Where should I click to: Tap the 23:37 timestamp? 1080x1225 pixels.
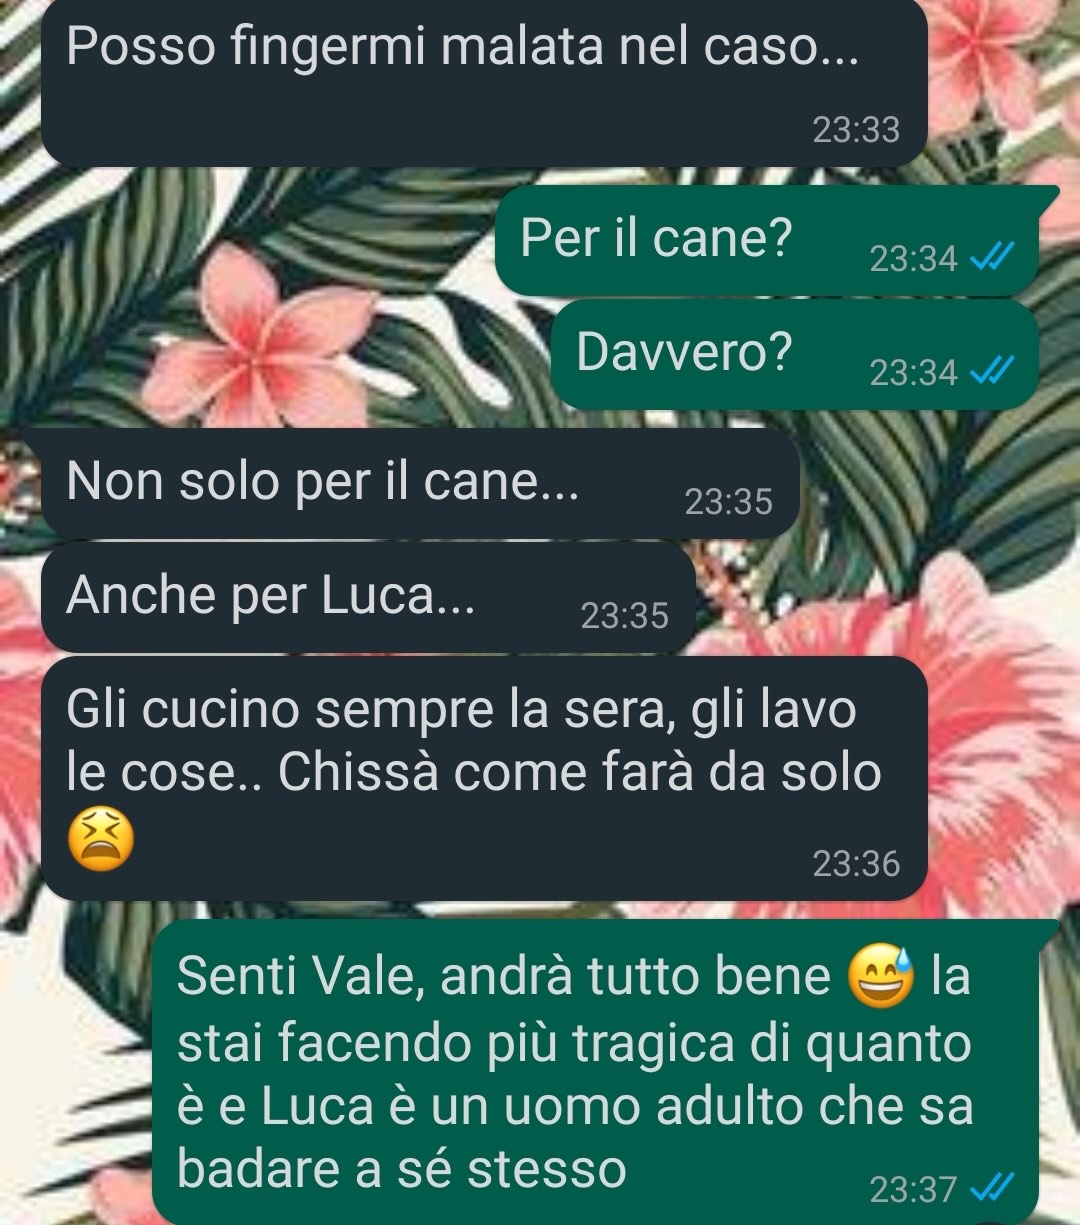pos(913,1189)
